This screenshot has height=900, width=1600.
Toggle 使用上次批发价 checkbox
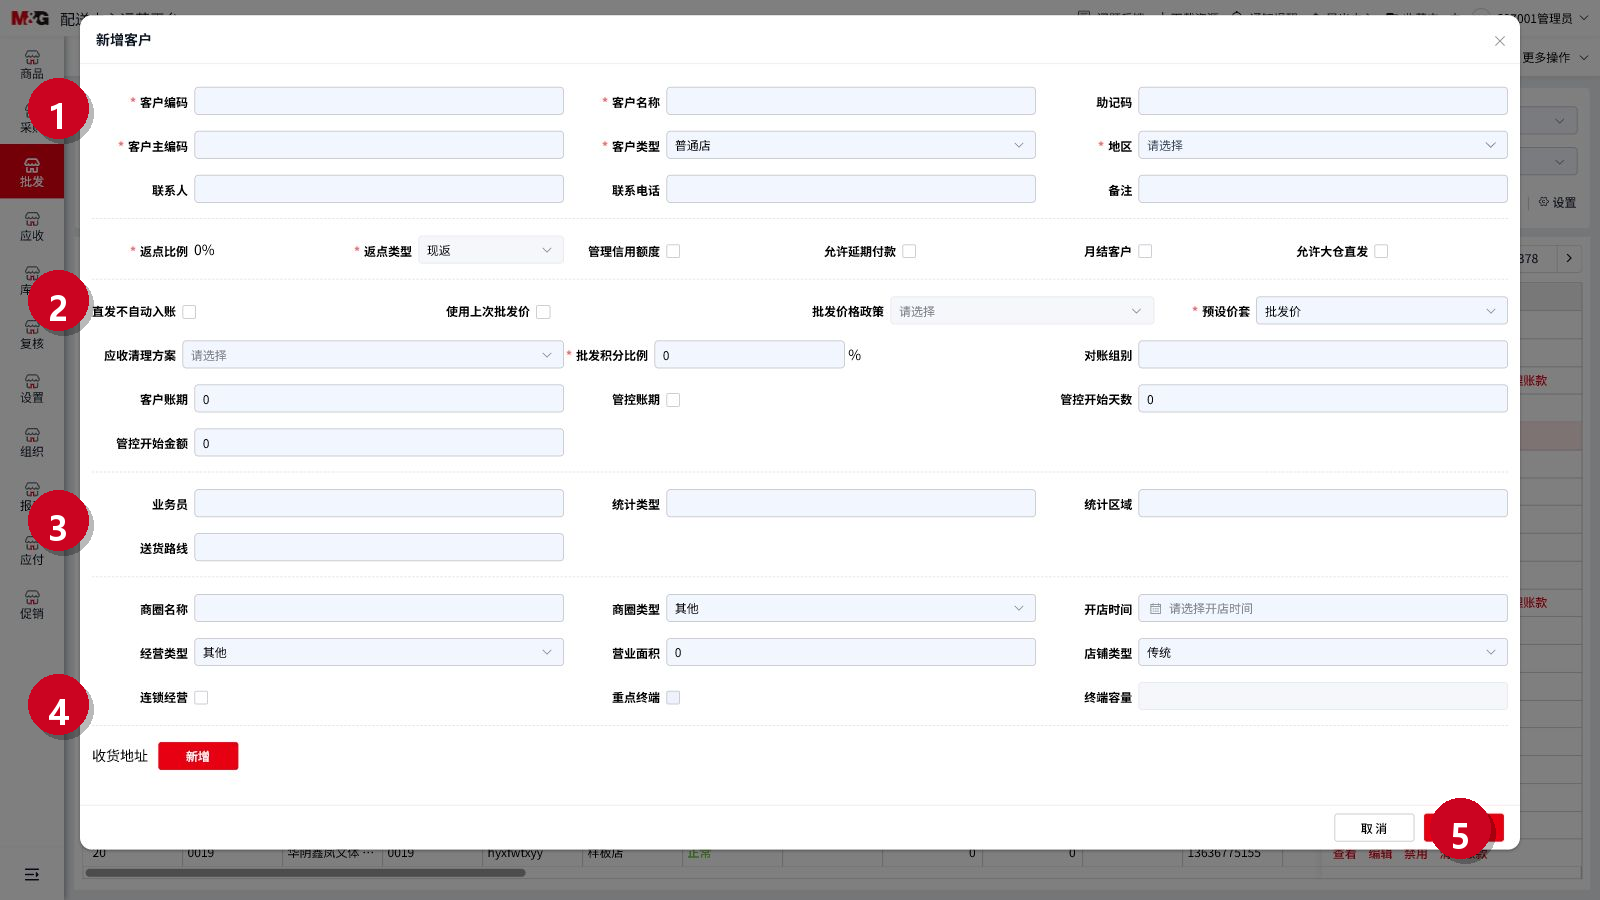(543, 312)
